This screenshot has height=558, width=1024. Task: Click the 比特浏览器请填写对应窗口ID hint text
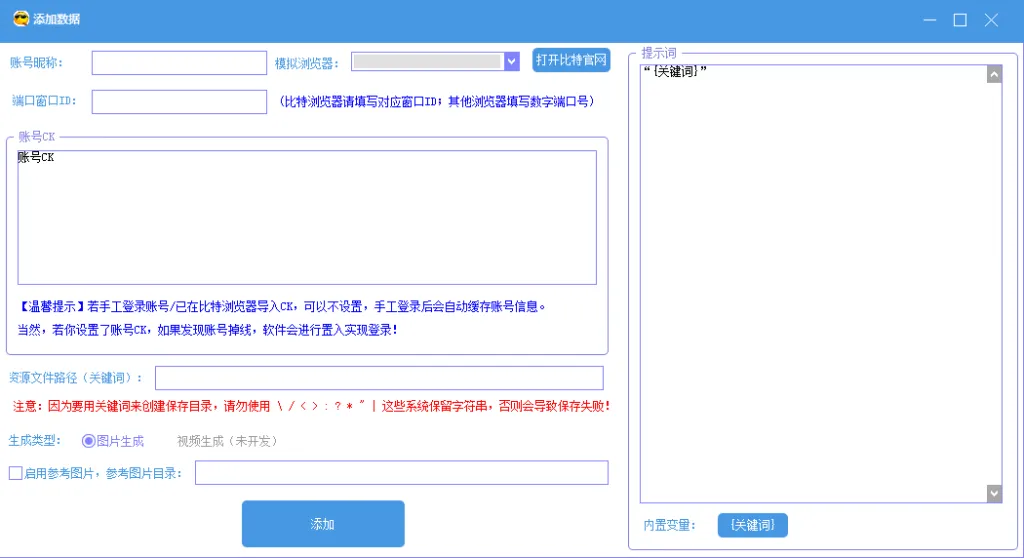tap(436, 101)
